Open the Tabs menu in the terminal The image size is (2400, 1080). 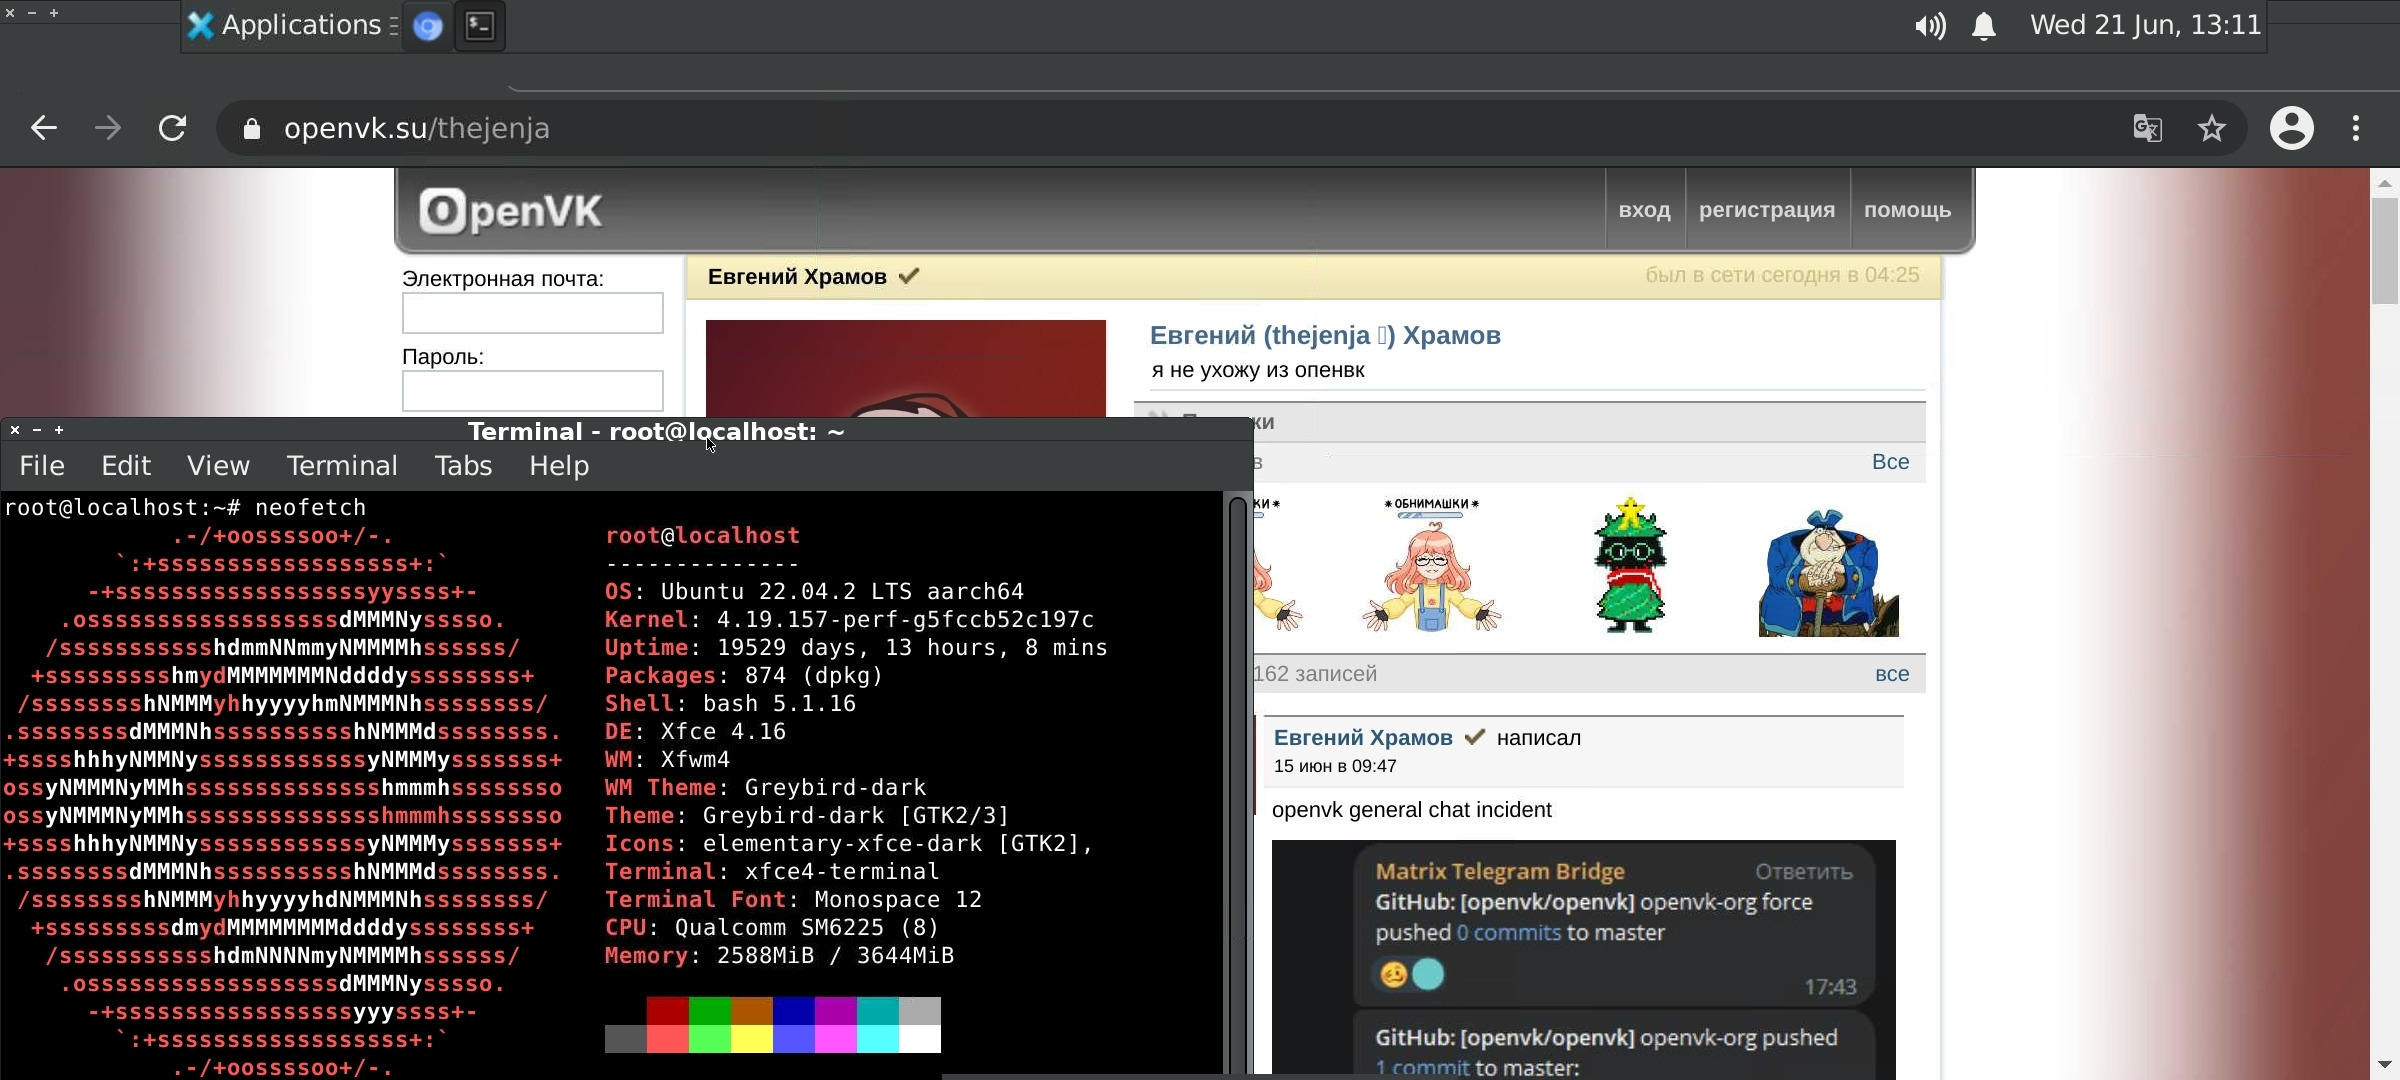pyautogui.click(x=463, y=466)
